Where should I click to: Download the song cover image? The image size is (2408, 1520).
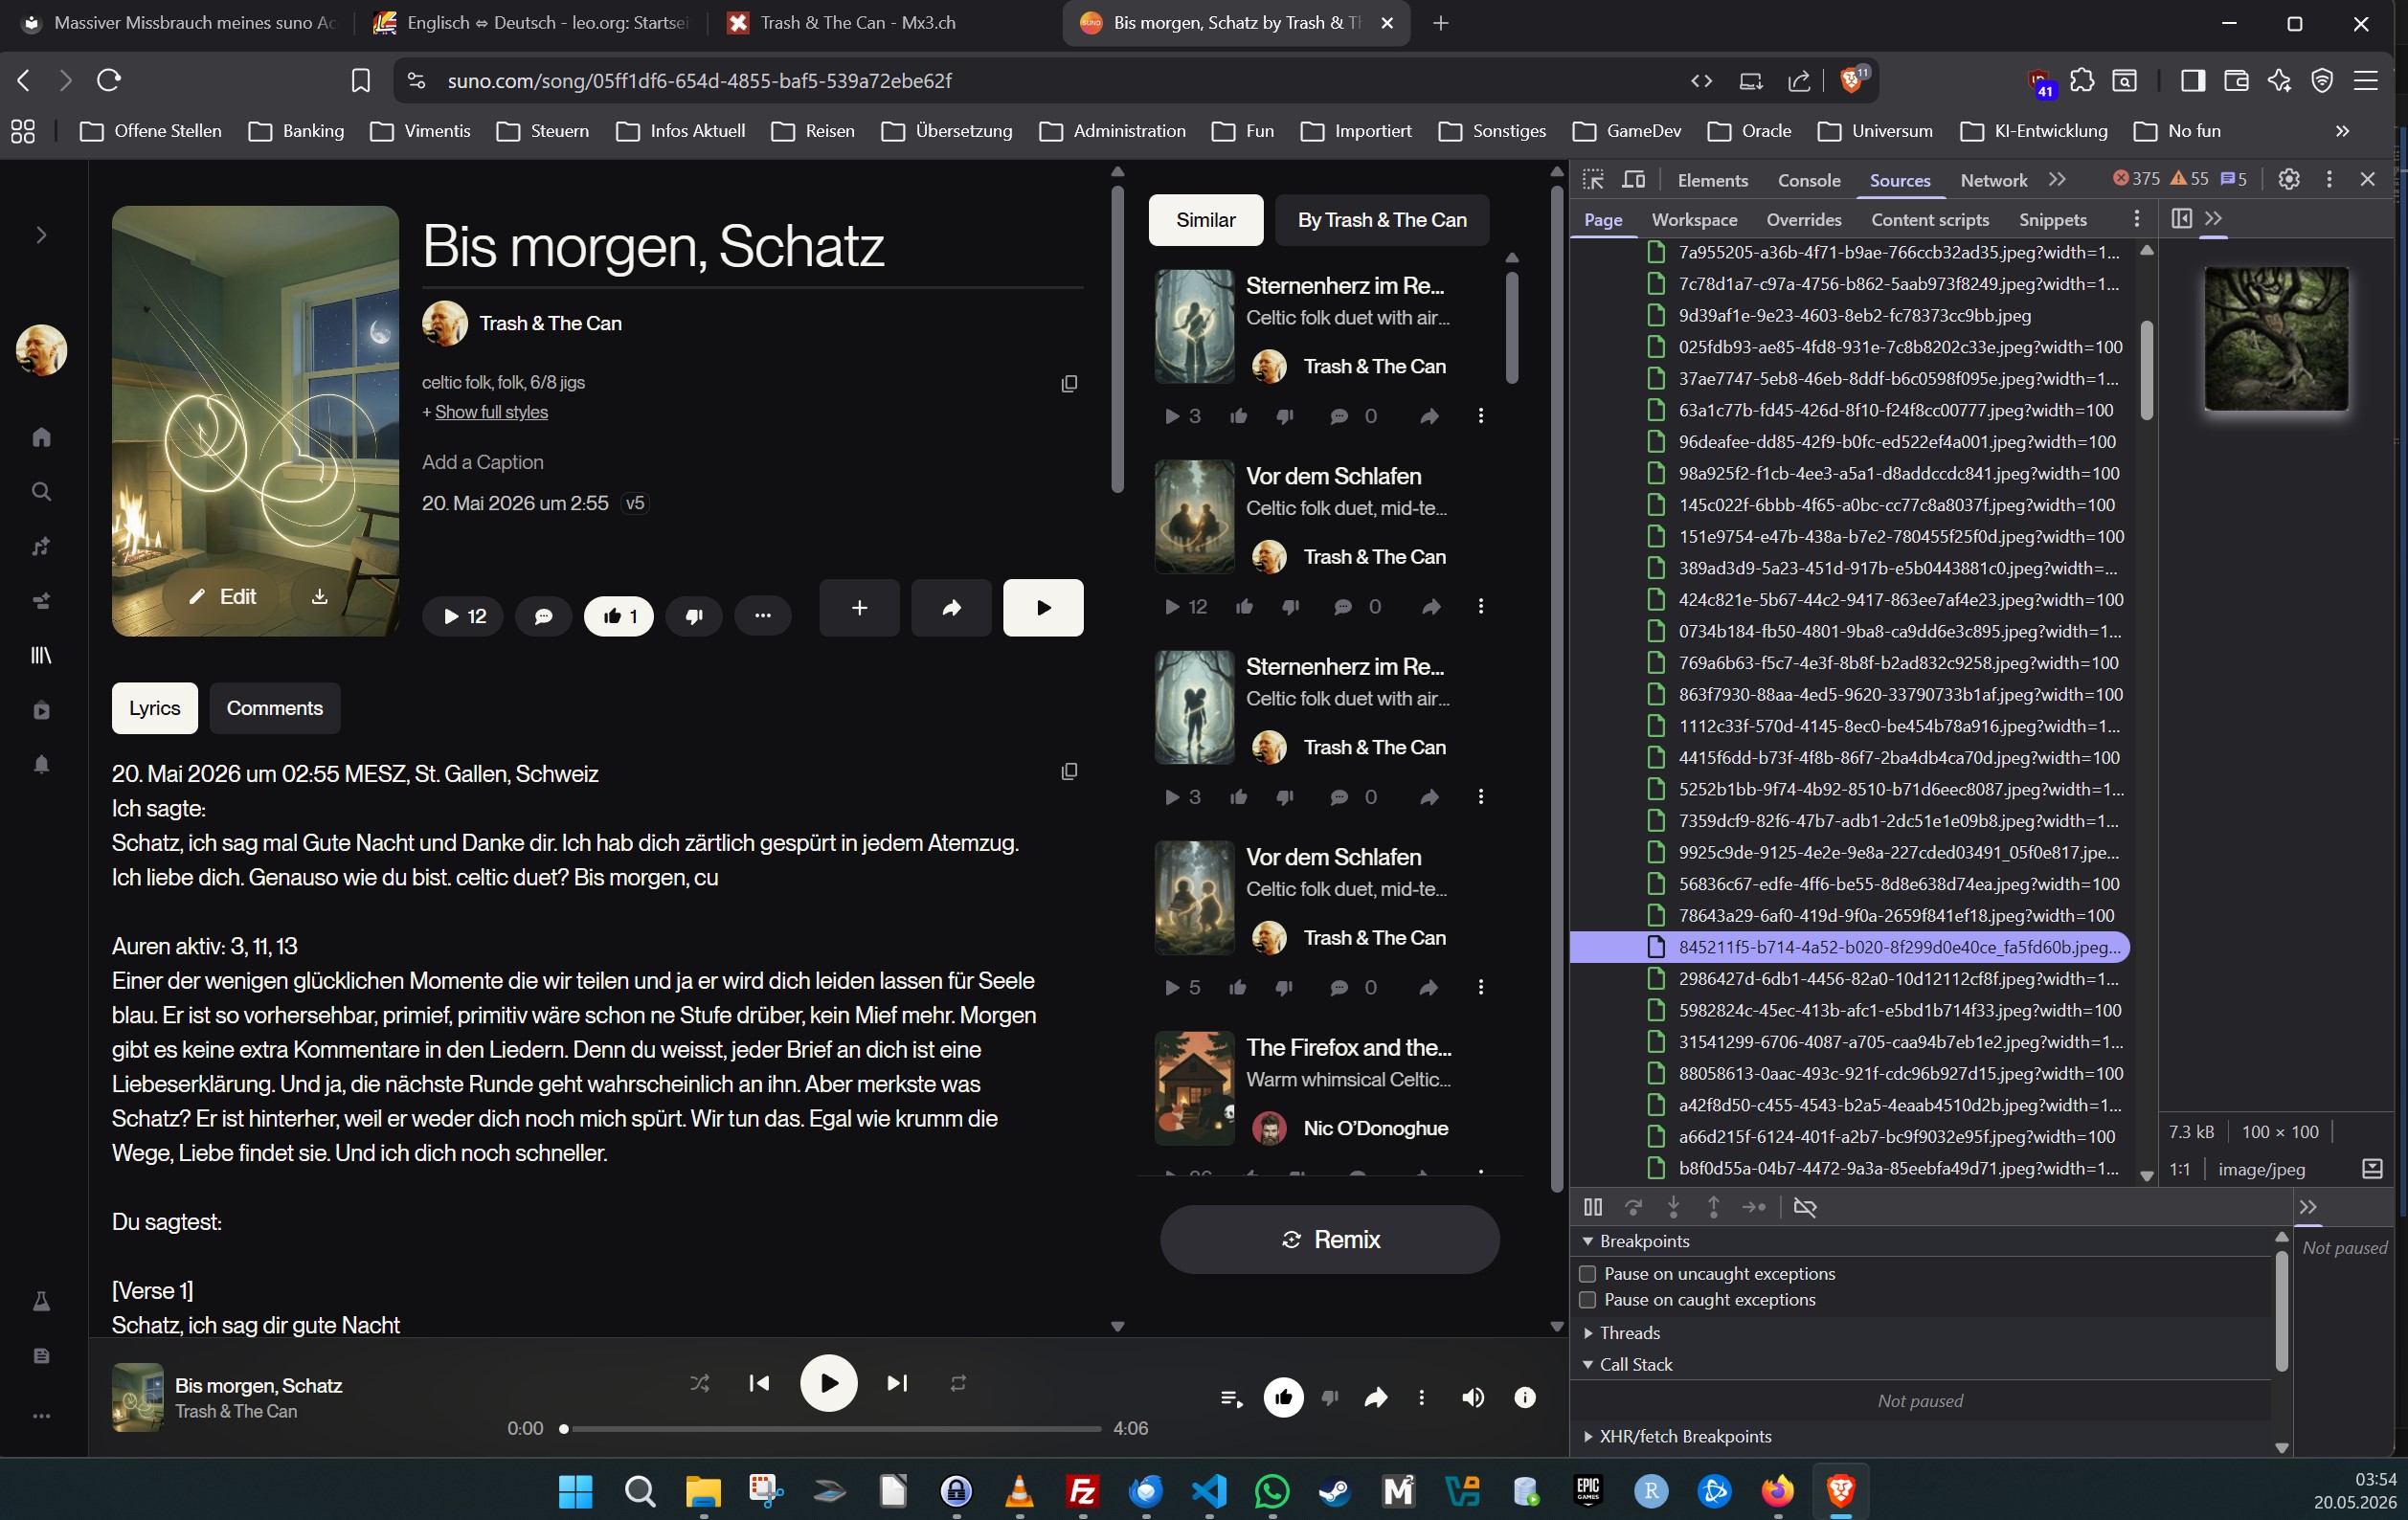(x=319, y=597)
